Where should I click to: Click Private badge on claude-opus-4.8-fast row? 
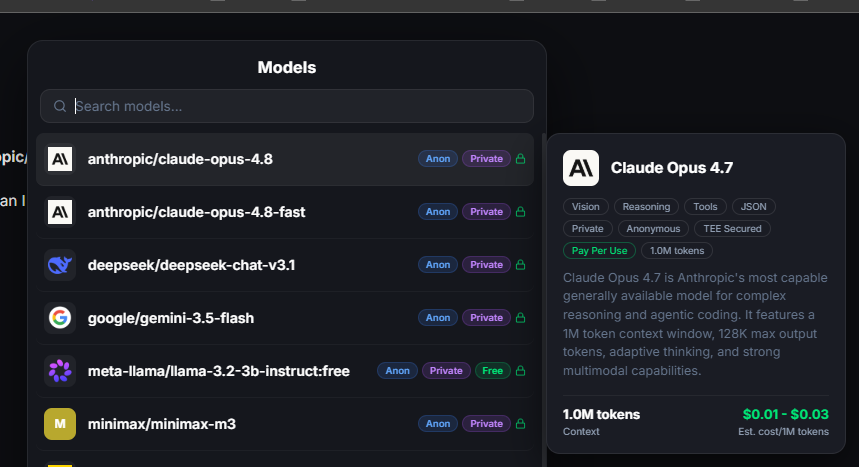coord(486,212)
